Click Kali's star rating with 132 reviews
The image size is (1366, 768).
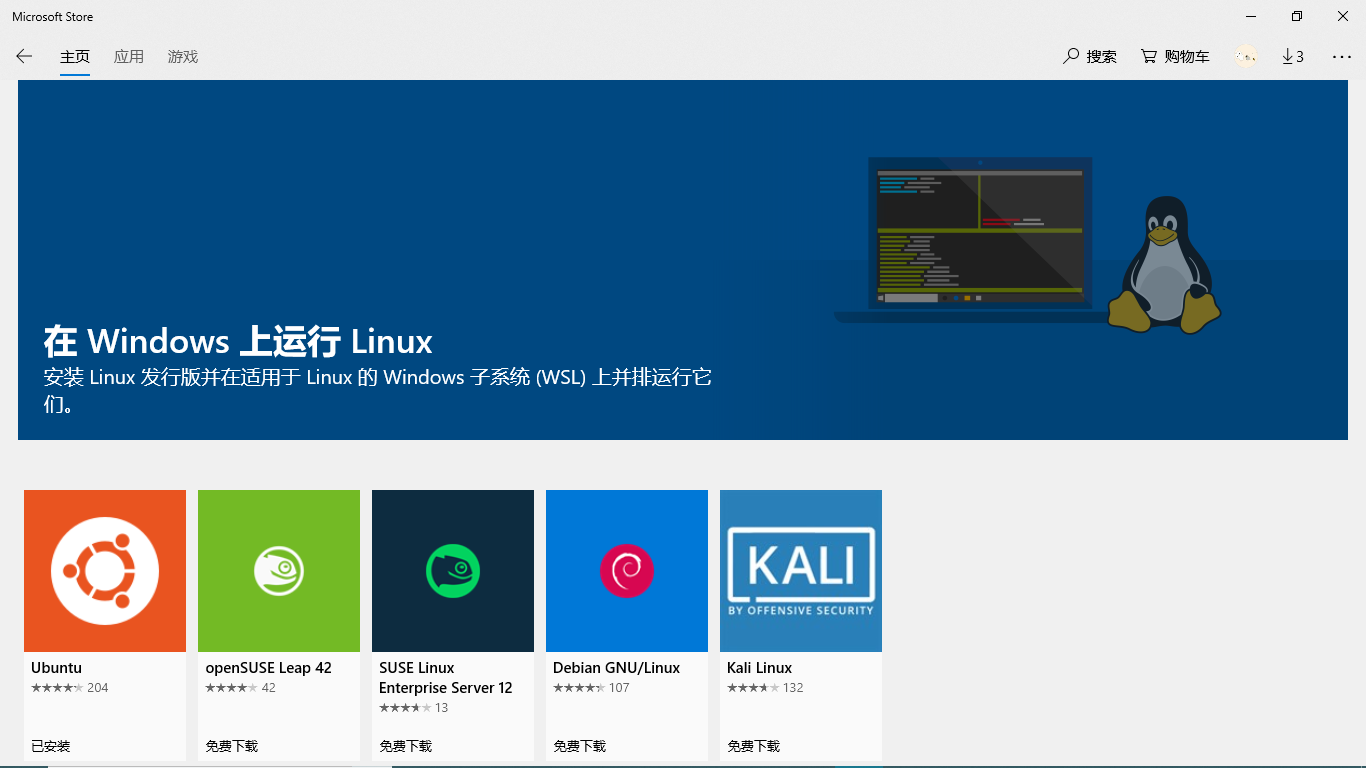765,688
